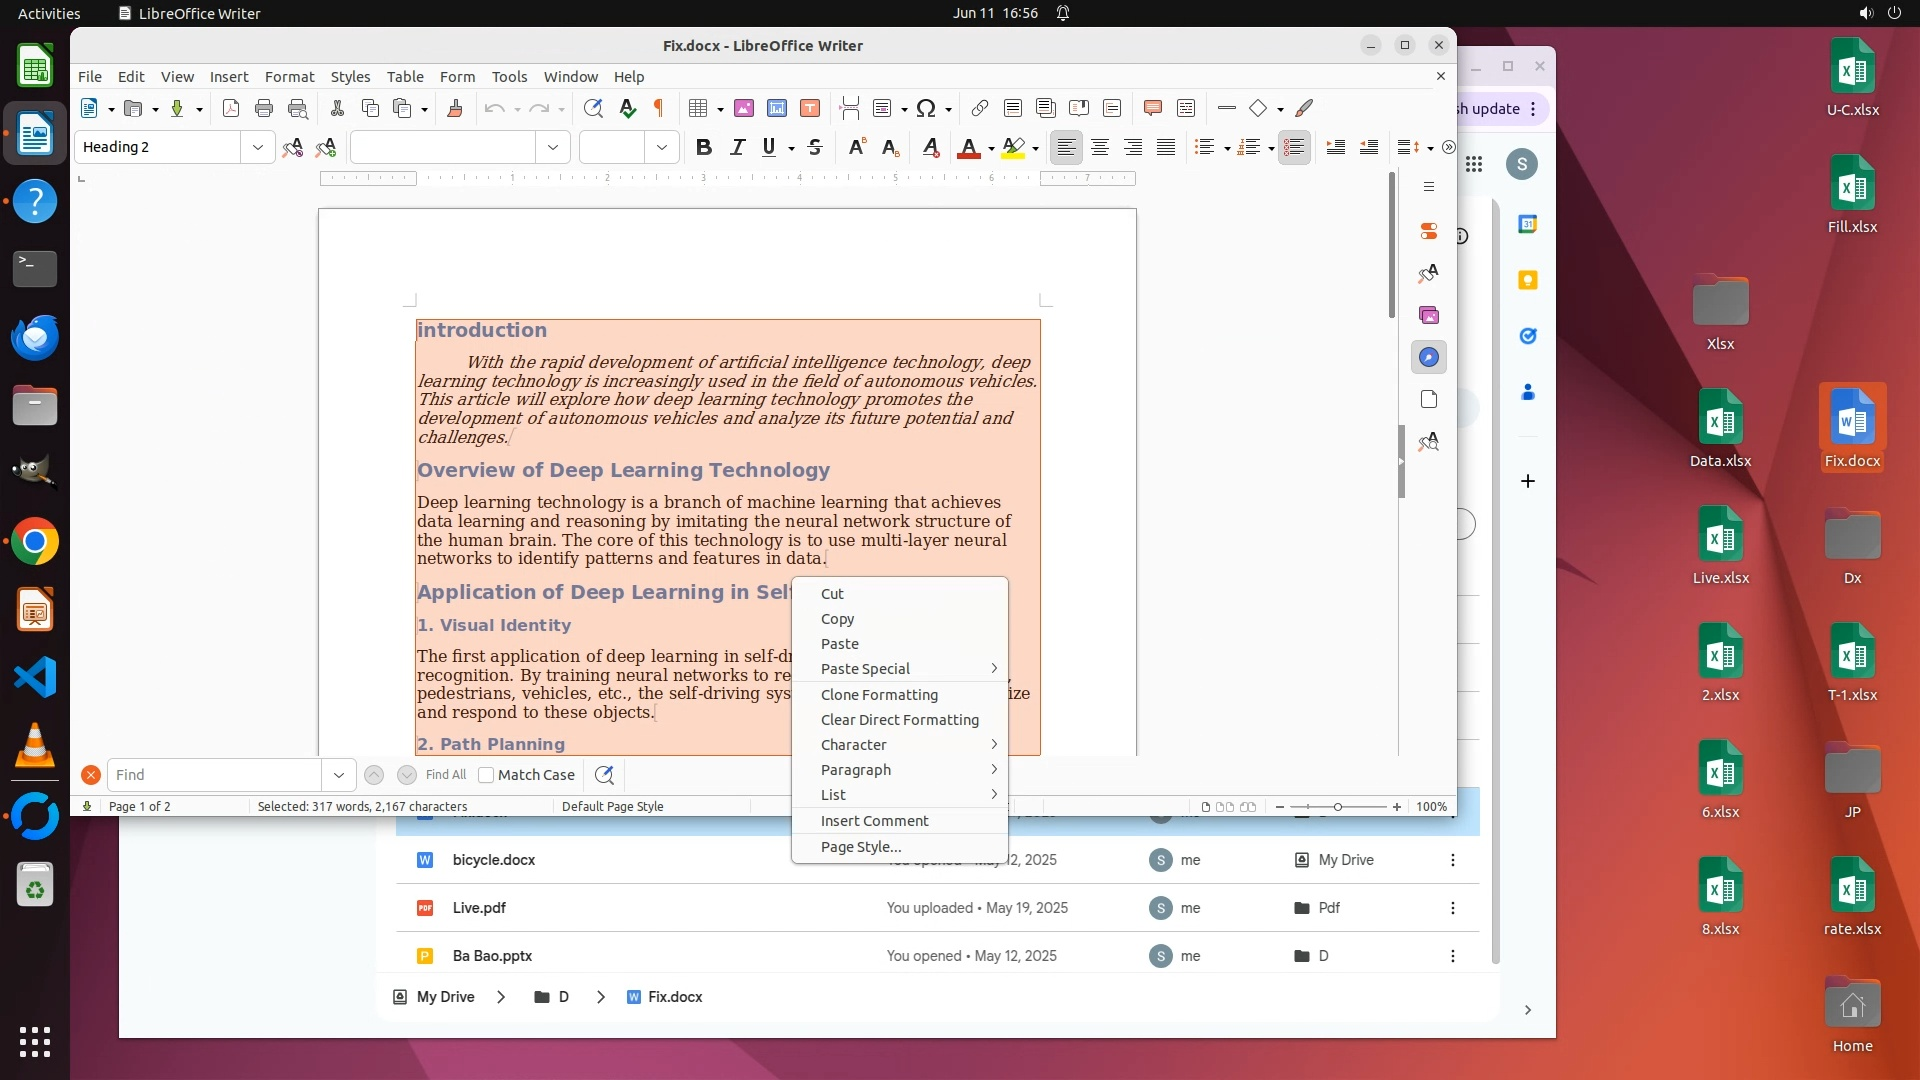Viewport: 1920px width, 1080px height.
Task: Click the Insert Table icon
Action: [x=698, y=108]
